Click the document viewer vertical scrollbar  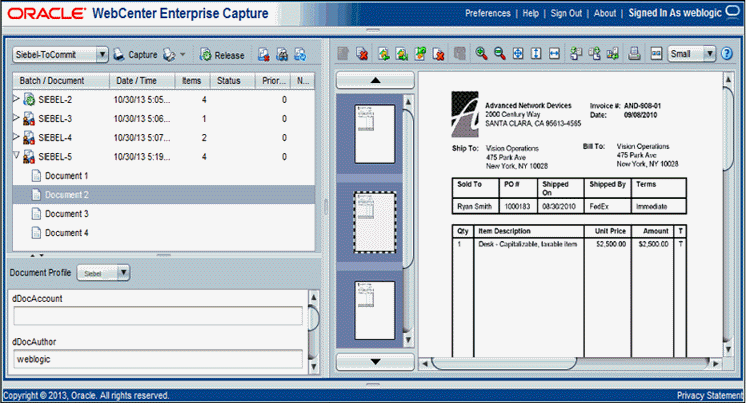click(x=728, y=214)
